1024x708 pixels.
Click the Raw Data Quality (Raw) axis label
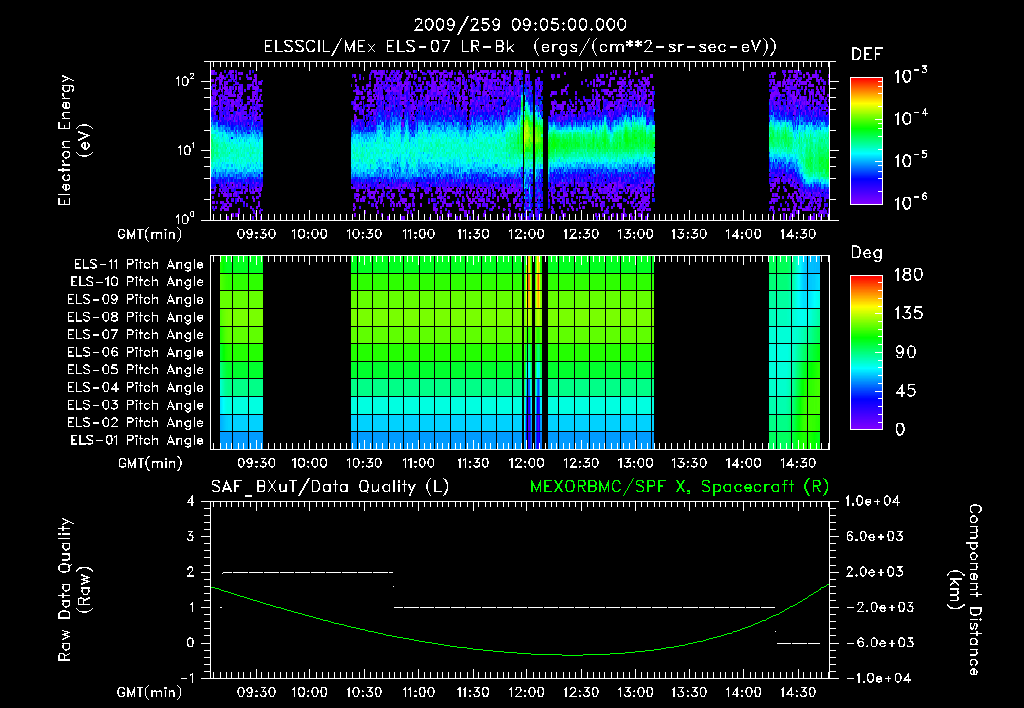click(x=74, y=590)
